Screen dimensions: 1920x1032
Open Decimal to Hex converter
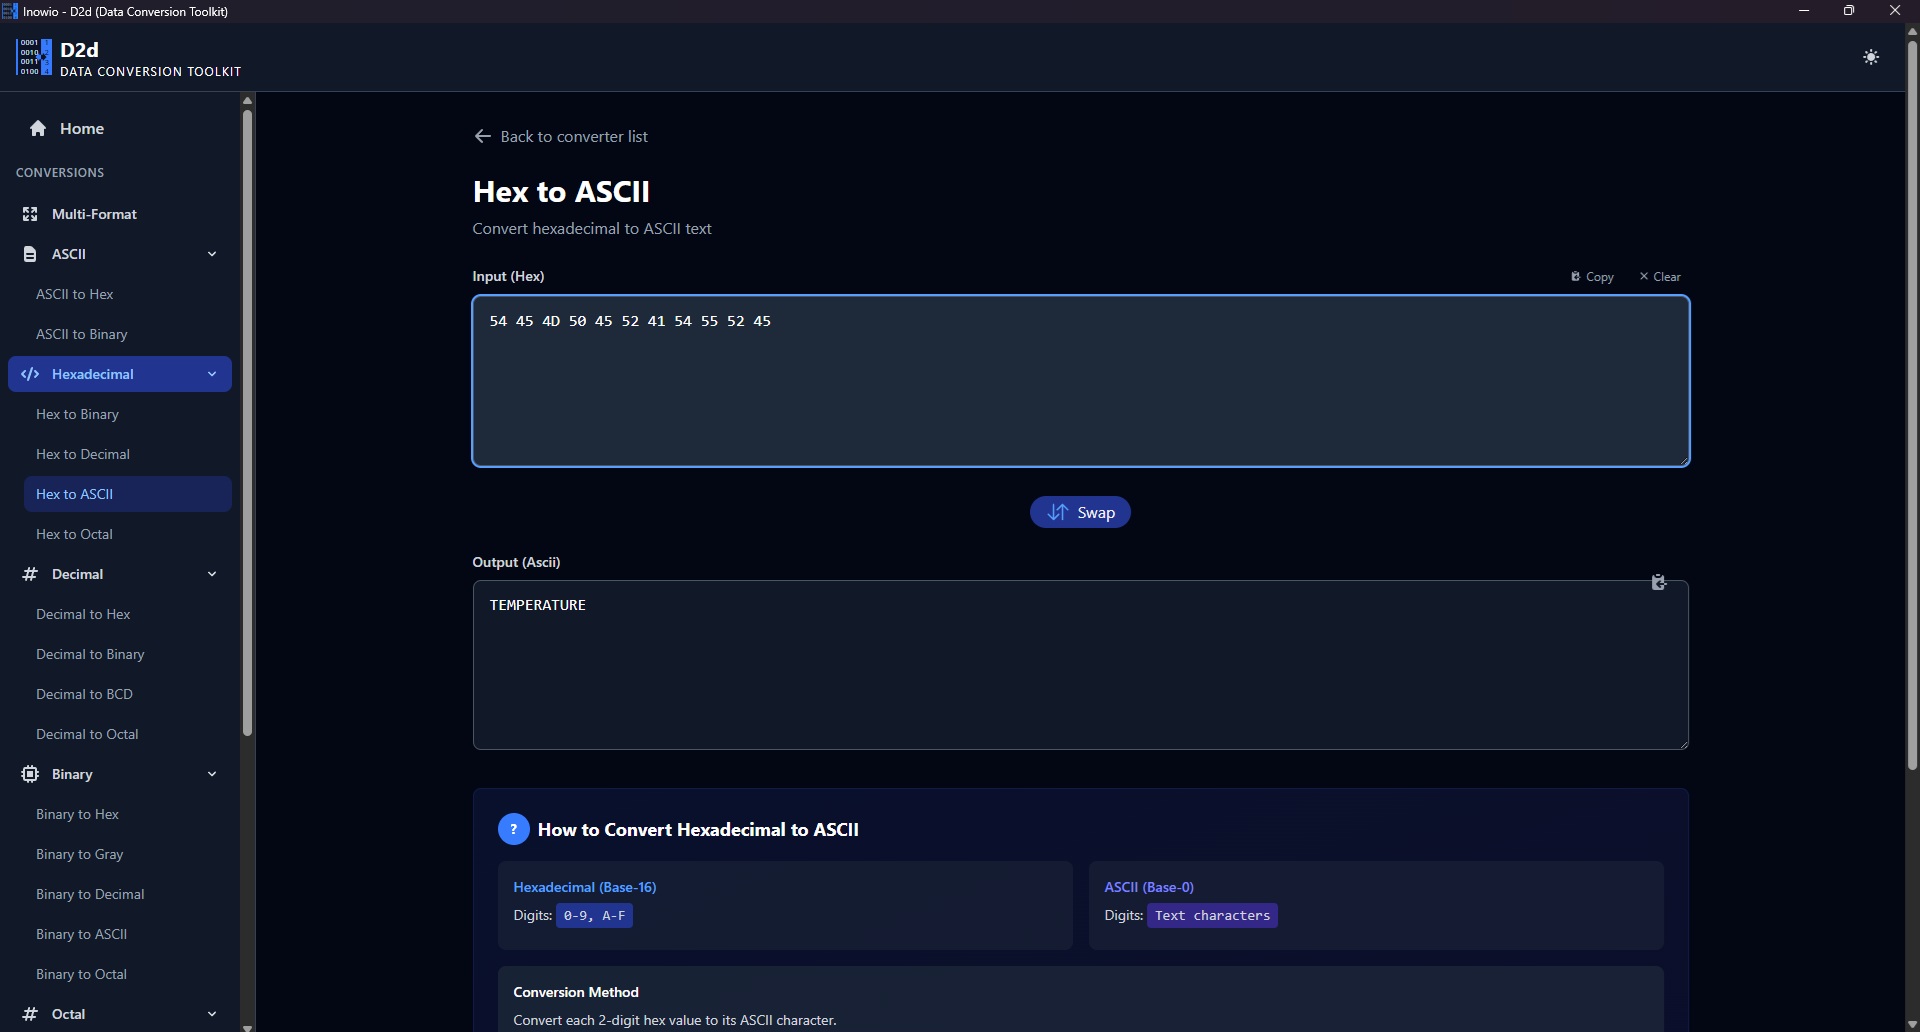pos(128,614)
